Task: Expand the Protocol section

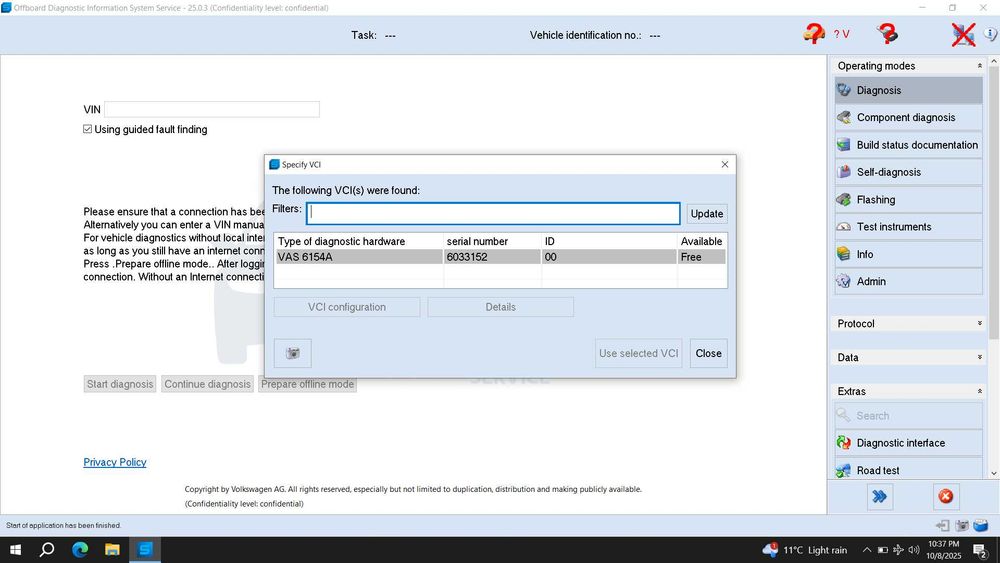Action: tap(980, 323)
